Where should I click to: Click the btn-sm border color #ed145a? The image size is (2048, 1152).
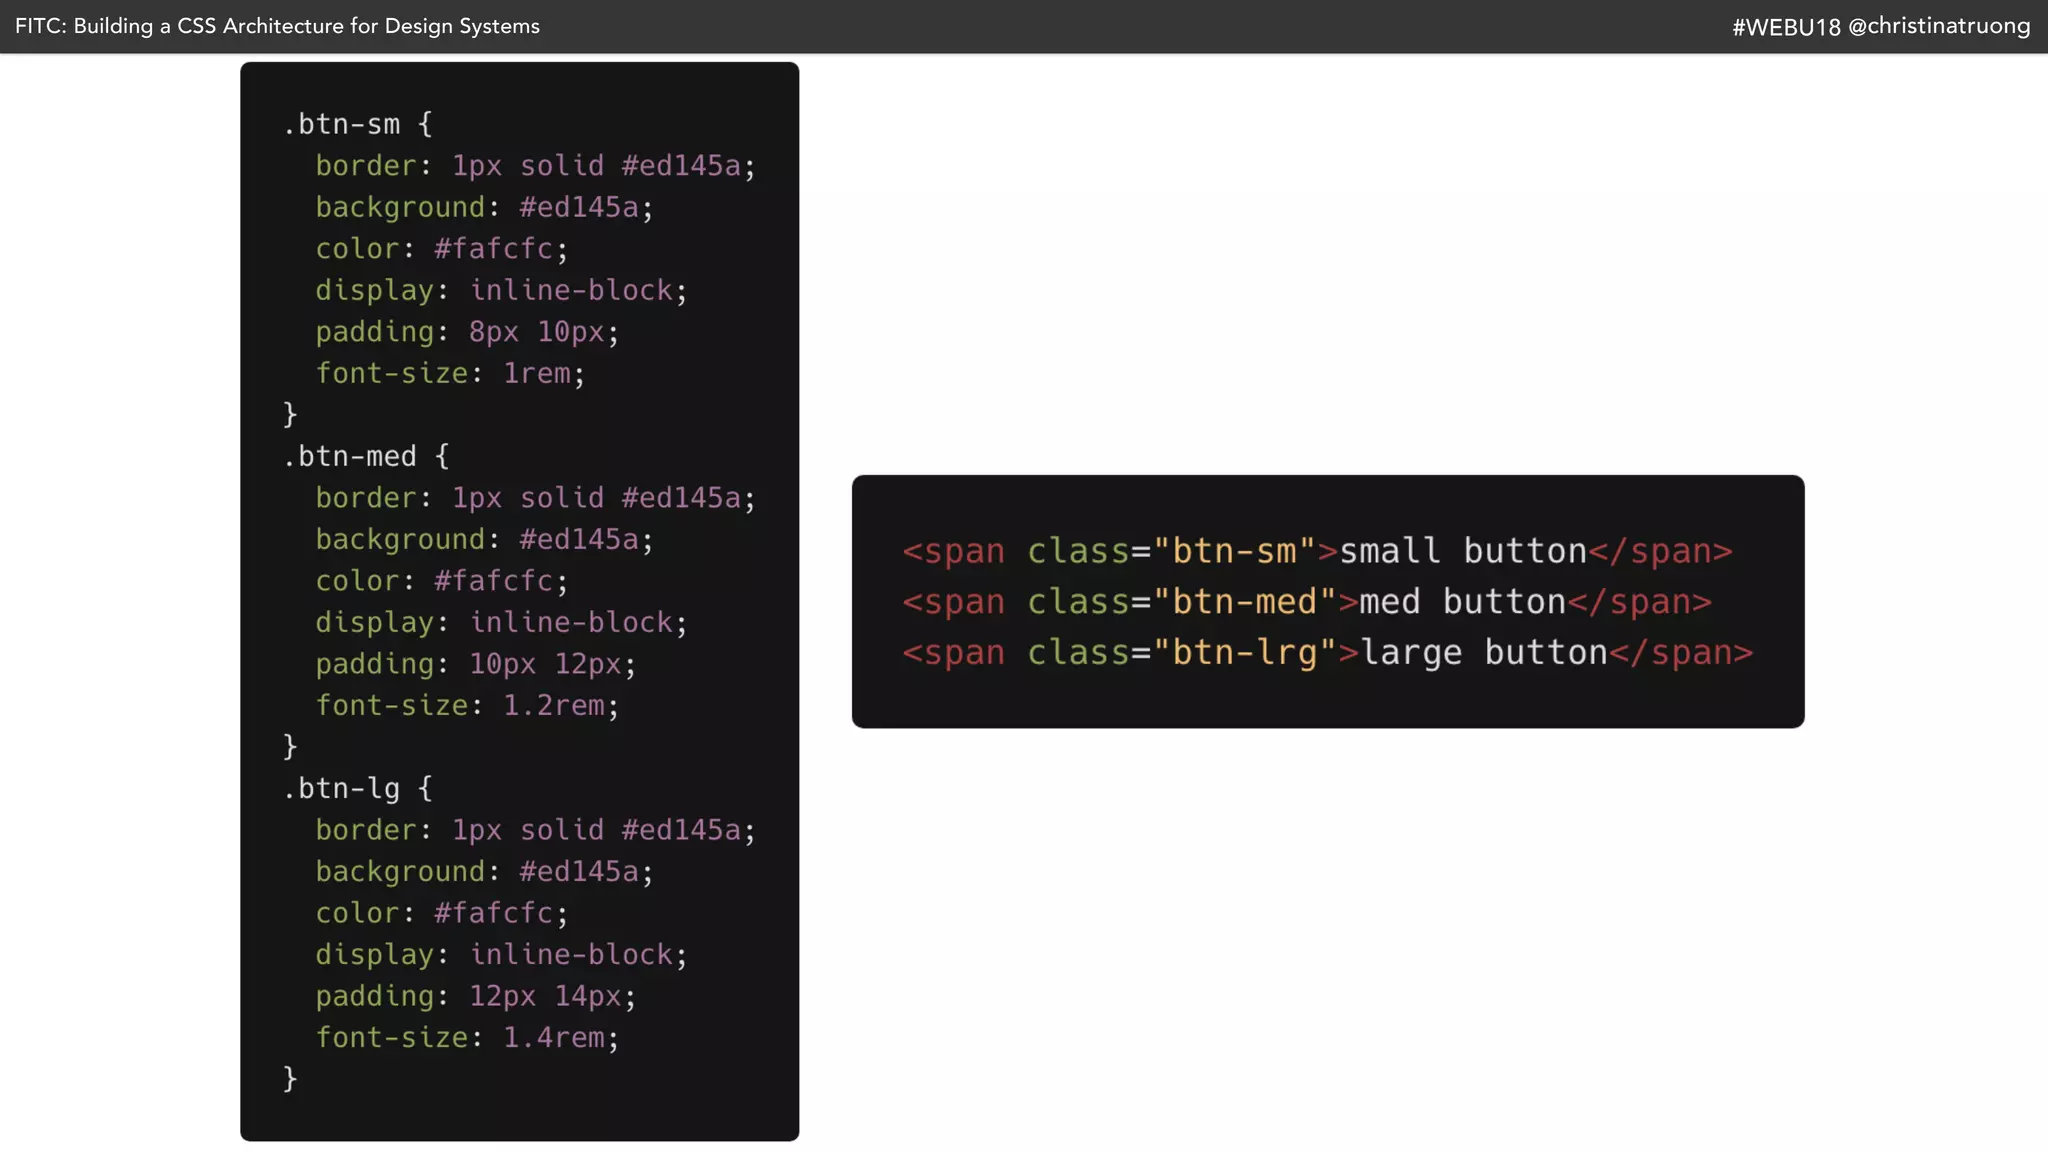click(x=681, y=166)
